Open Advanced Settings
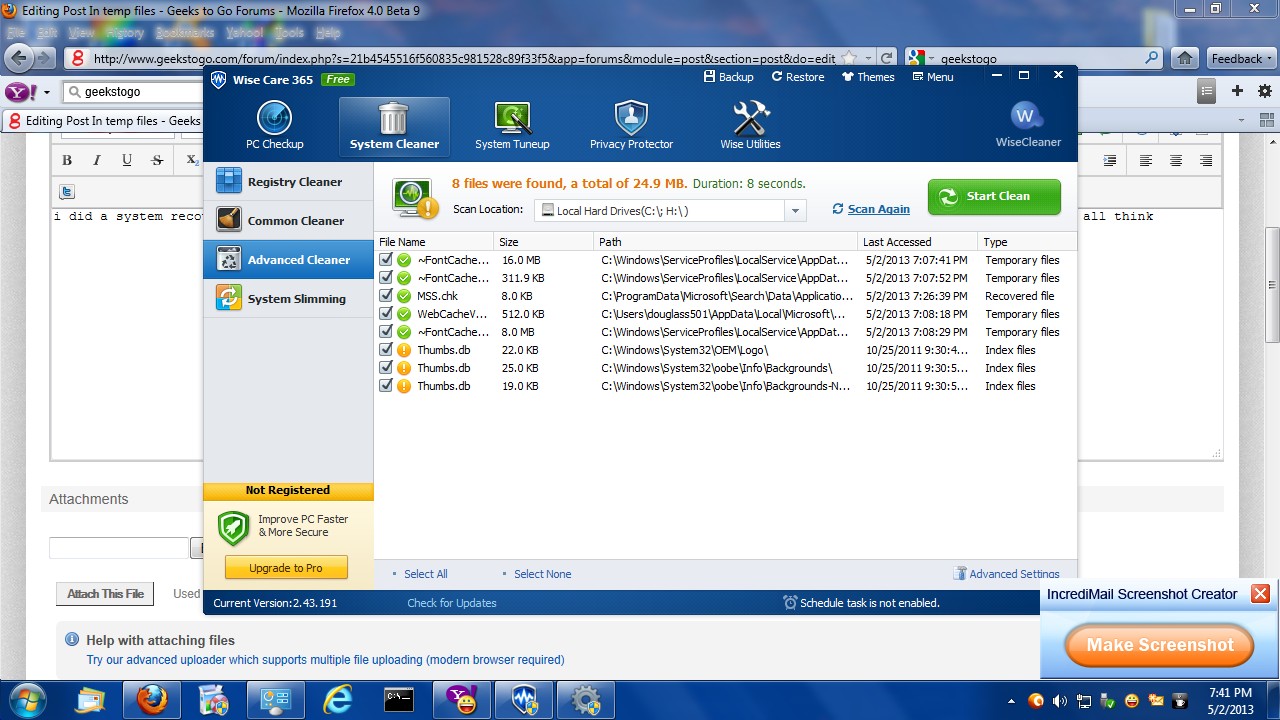This screenshot has height=720, width=1280. [x=1007, y=574]
